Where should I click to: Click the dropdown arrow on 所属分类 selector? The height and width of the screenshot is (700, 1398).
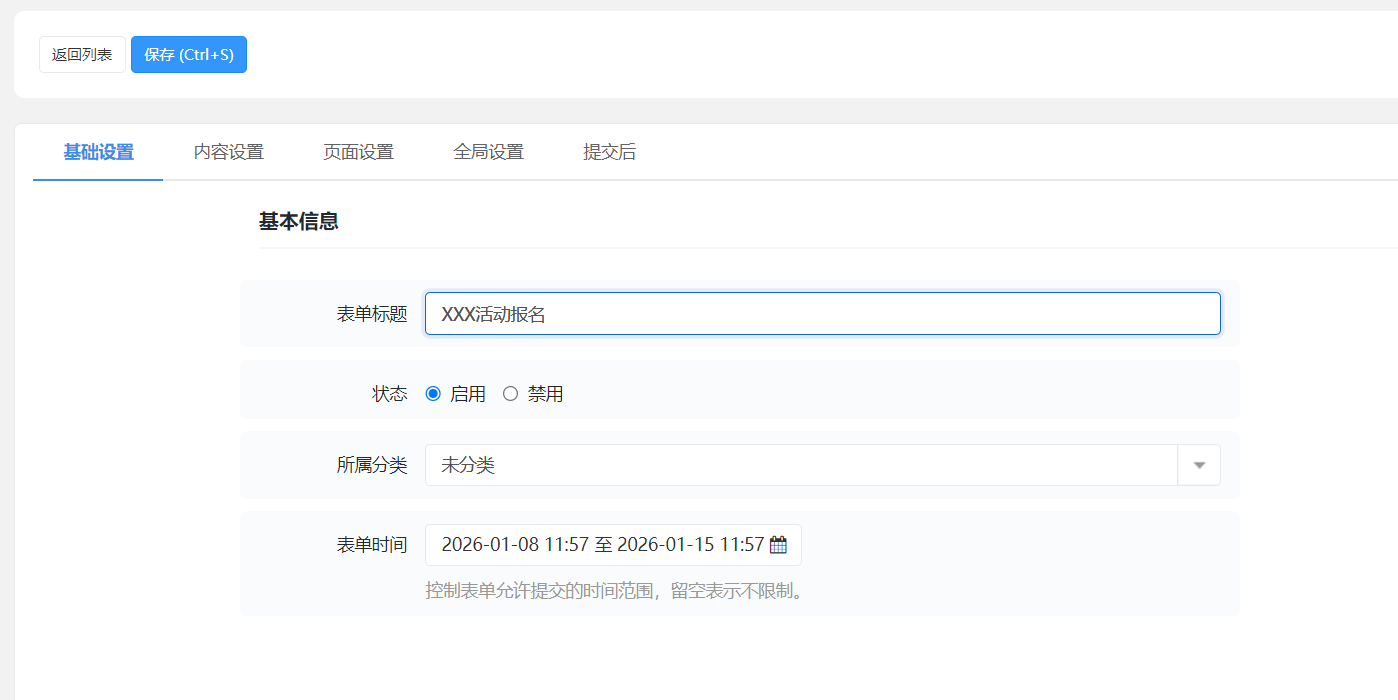1198,464
